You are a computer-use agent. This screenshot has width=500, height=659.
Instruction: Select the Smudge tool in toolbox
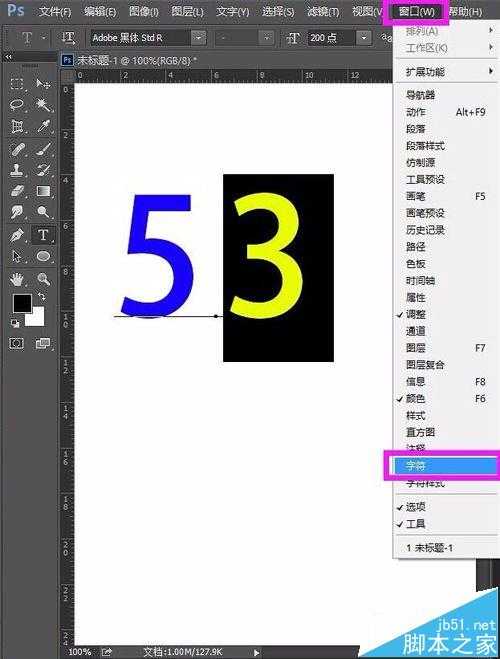click(x=17, y=211)
